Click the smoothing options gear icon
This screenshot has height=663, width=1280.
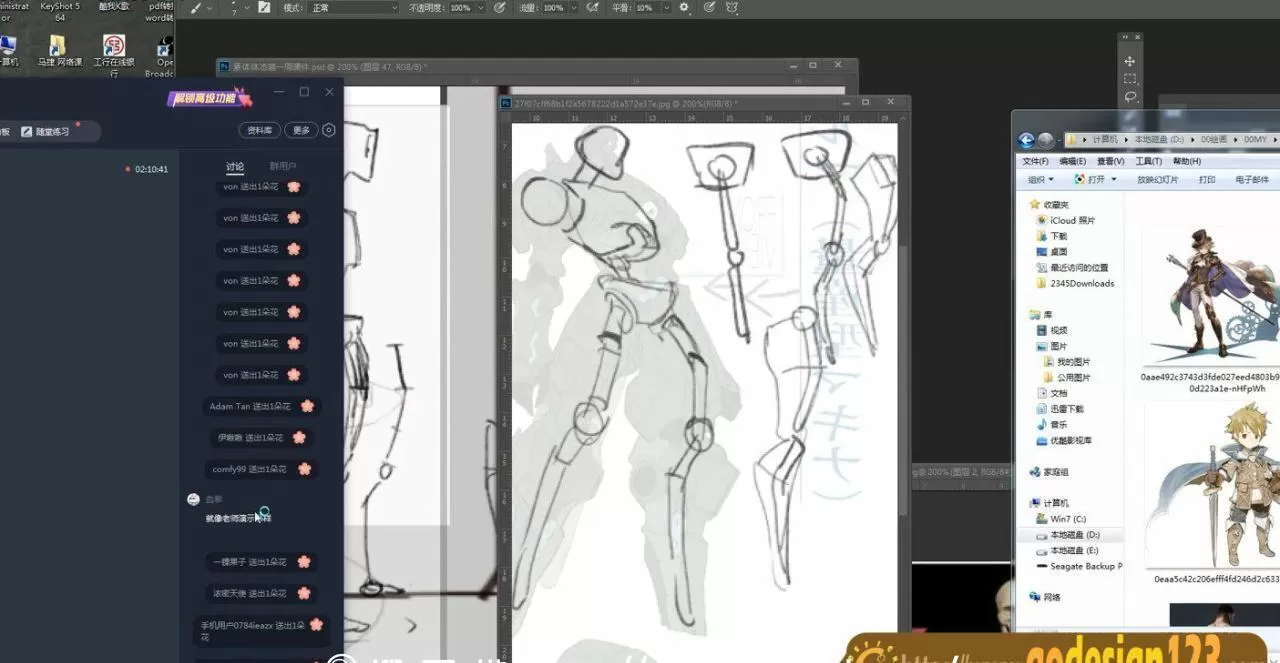(x=684, y=7)
